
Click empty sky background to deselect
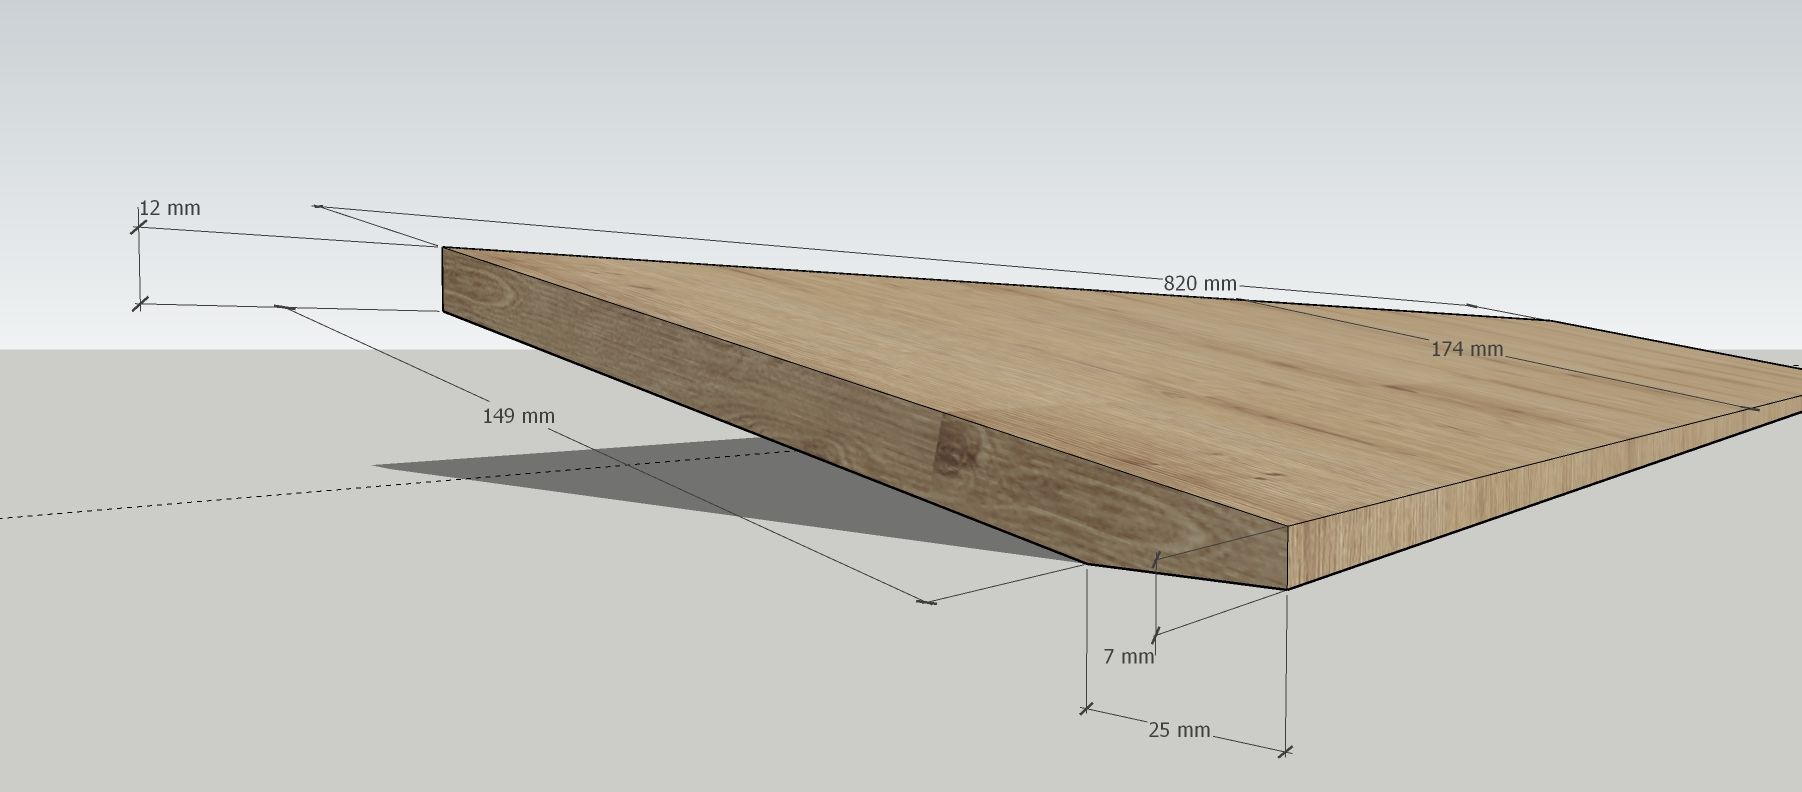[x=900, y=100]
